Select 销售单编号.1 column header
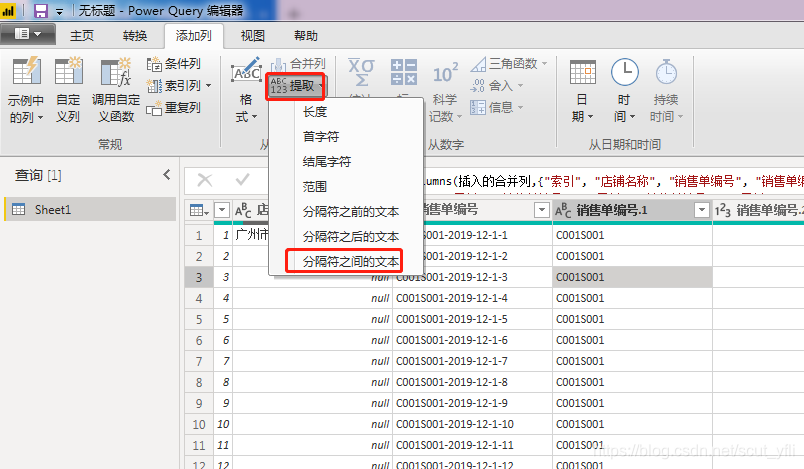 pos(632,210)
